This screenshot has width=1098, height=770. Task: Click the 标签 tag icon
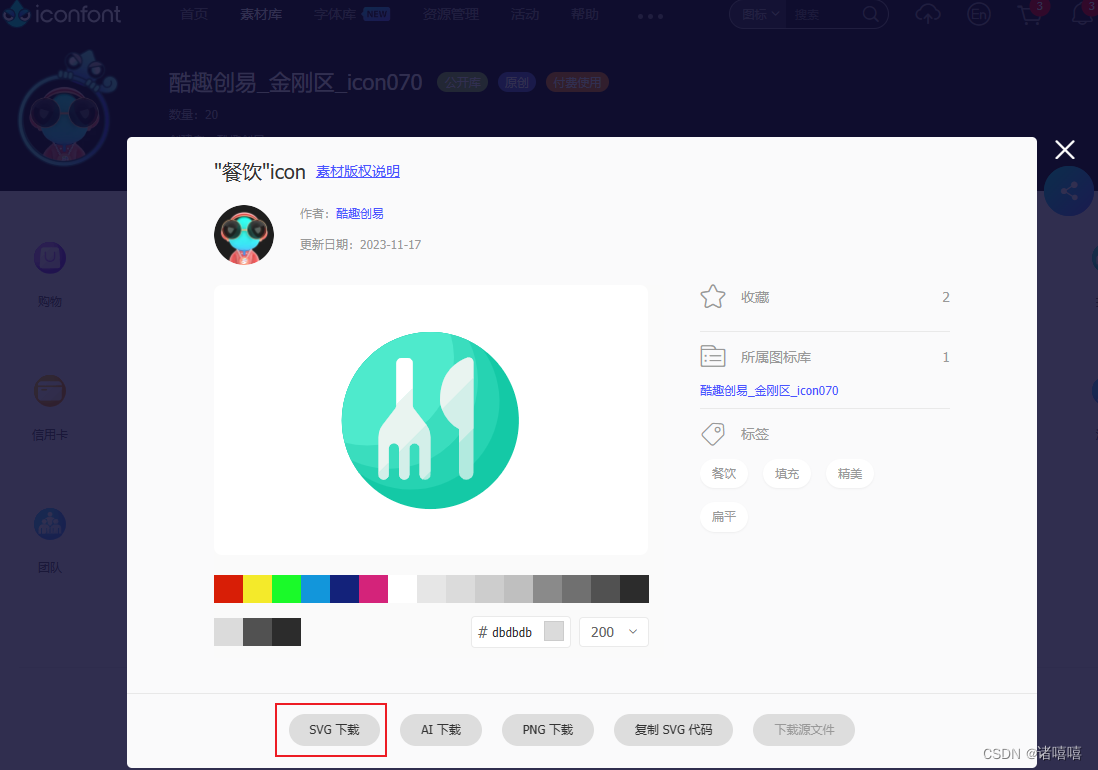coord(713,434)
